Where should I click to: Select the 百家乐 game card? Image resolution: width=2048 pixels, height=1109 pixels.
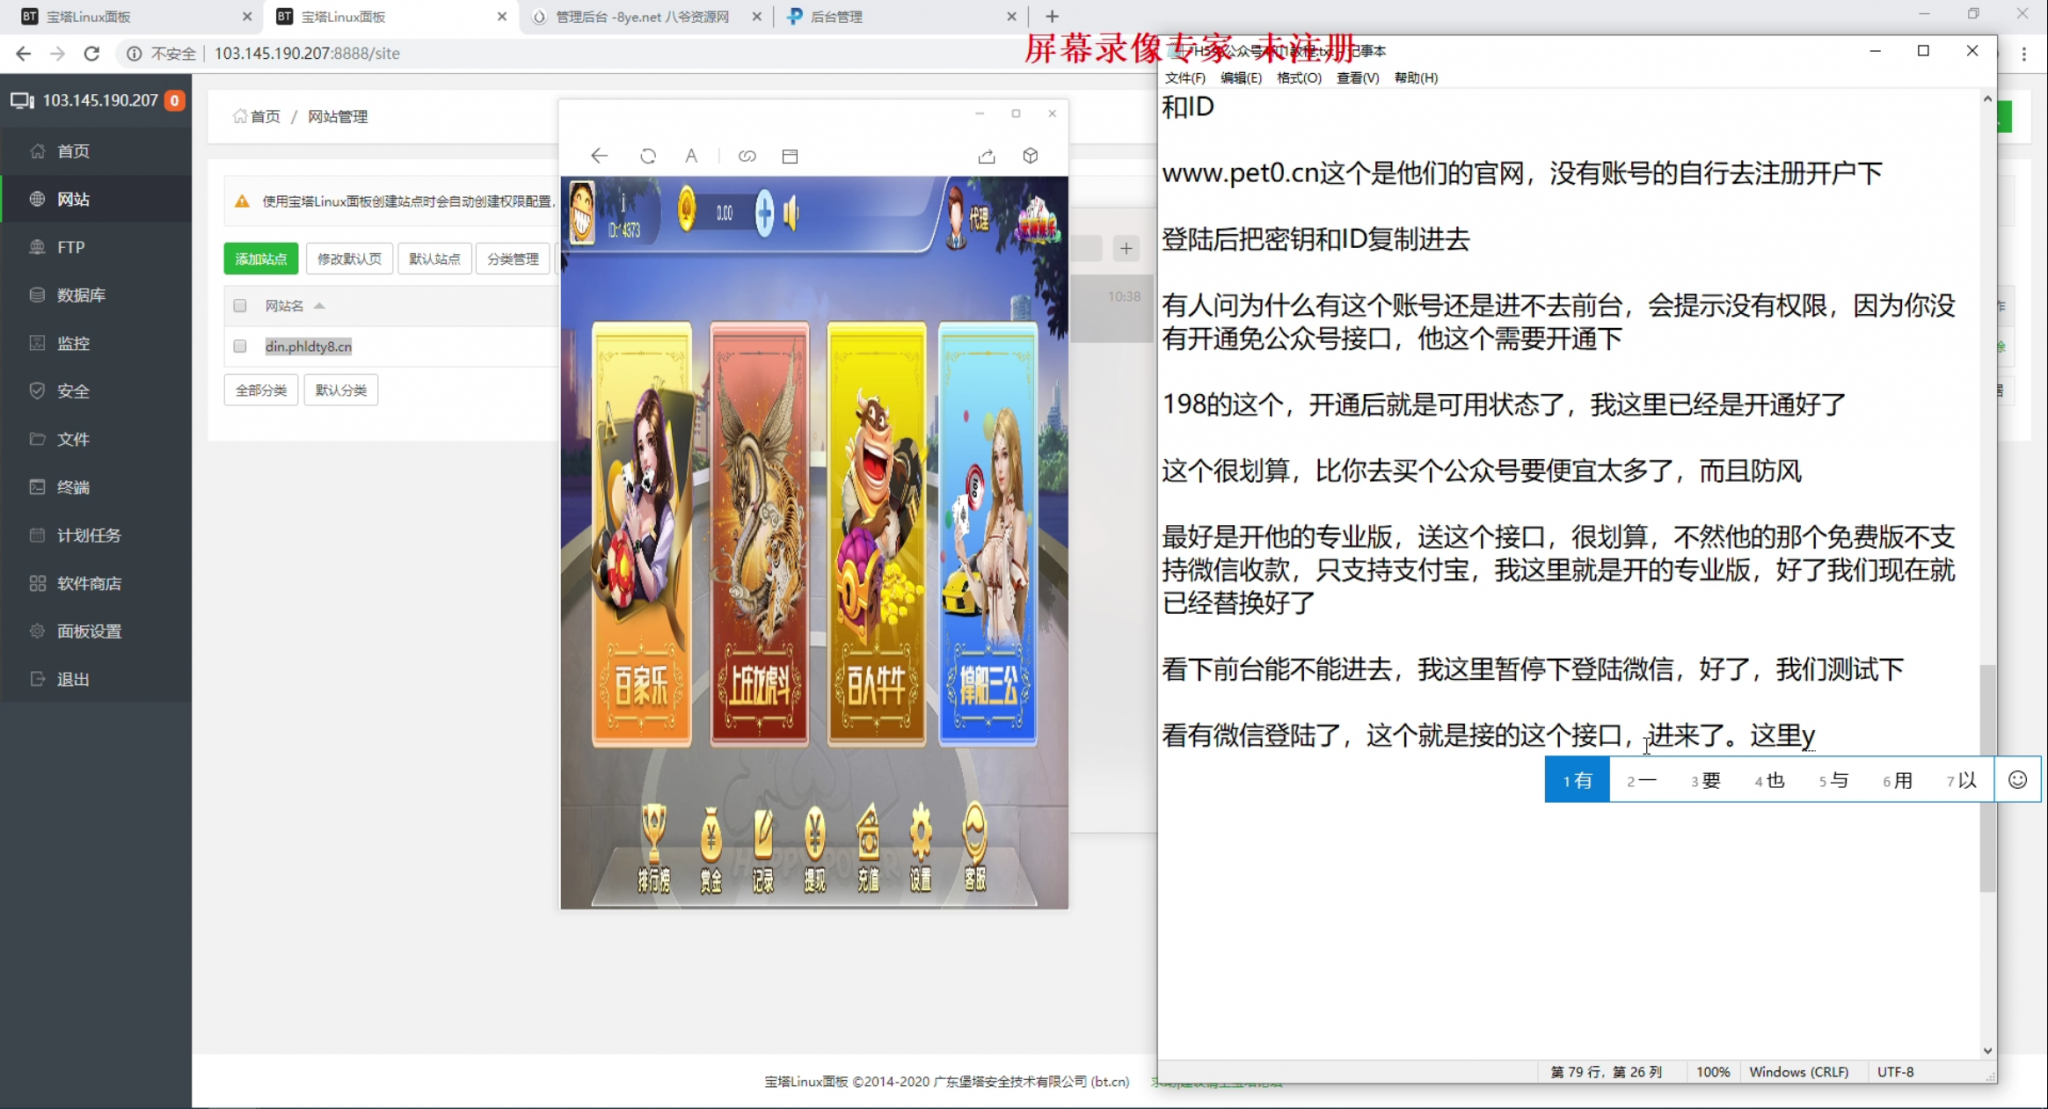point(641,534)
